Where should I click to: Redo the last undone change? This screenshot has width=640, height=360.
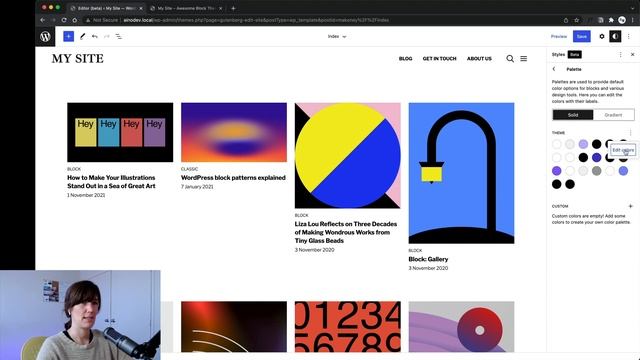tap(107, 36)
